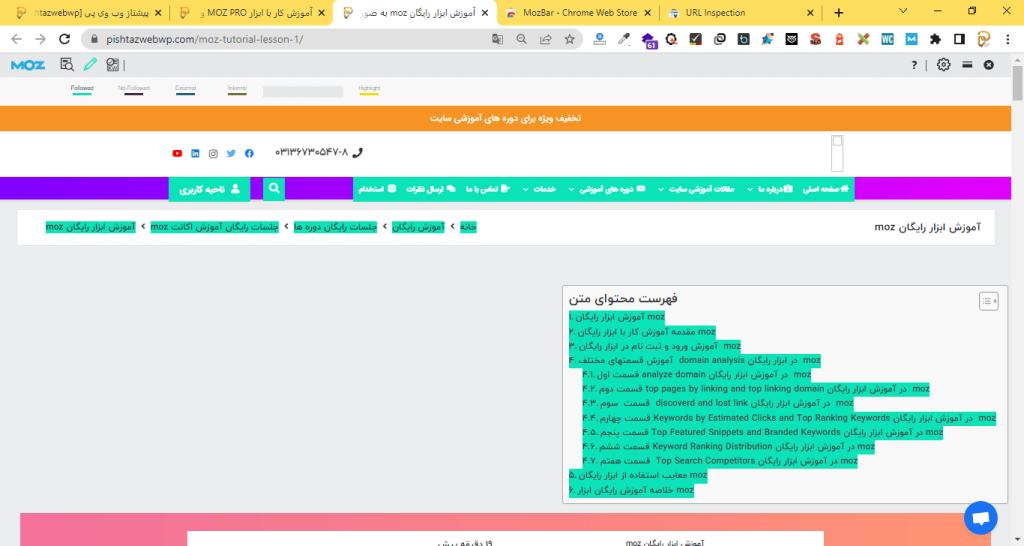Toggle No-Followed links highlighting
The width and height of the screenshot is (1024, 546).
click(133, 89)
